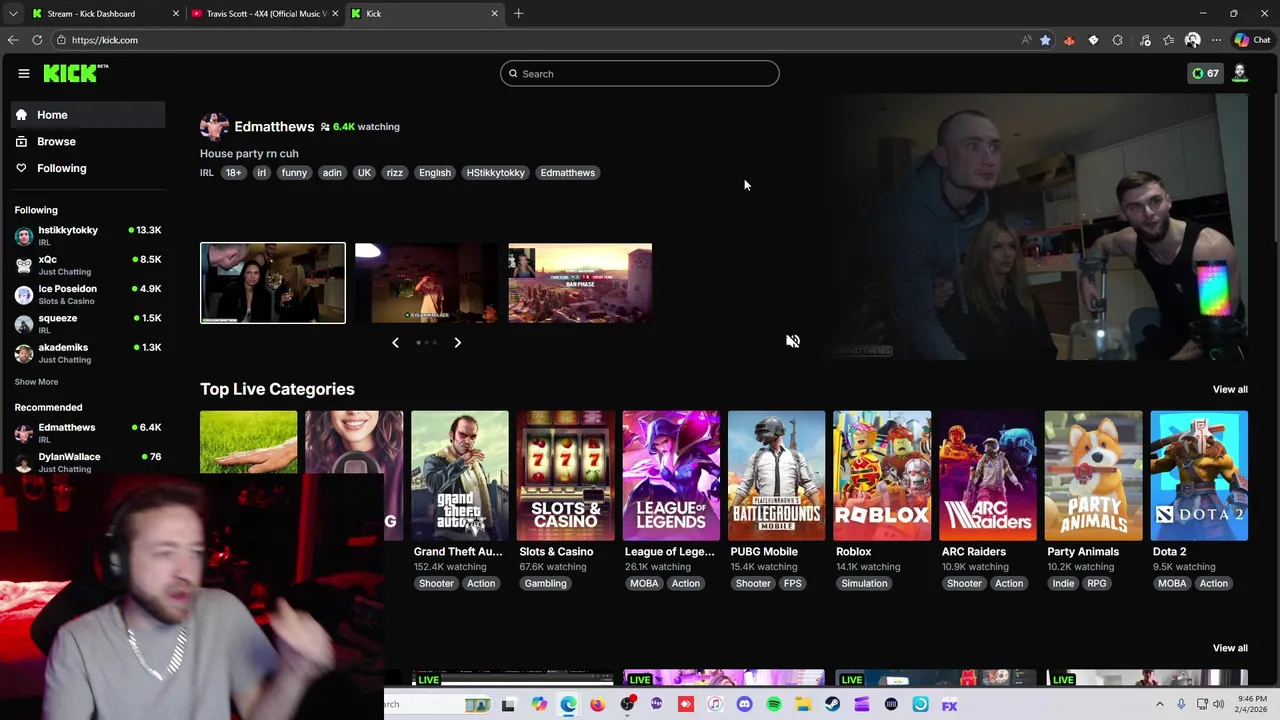
Task: Open the media control icon in browser toolbar
Action: 1144,40
